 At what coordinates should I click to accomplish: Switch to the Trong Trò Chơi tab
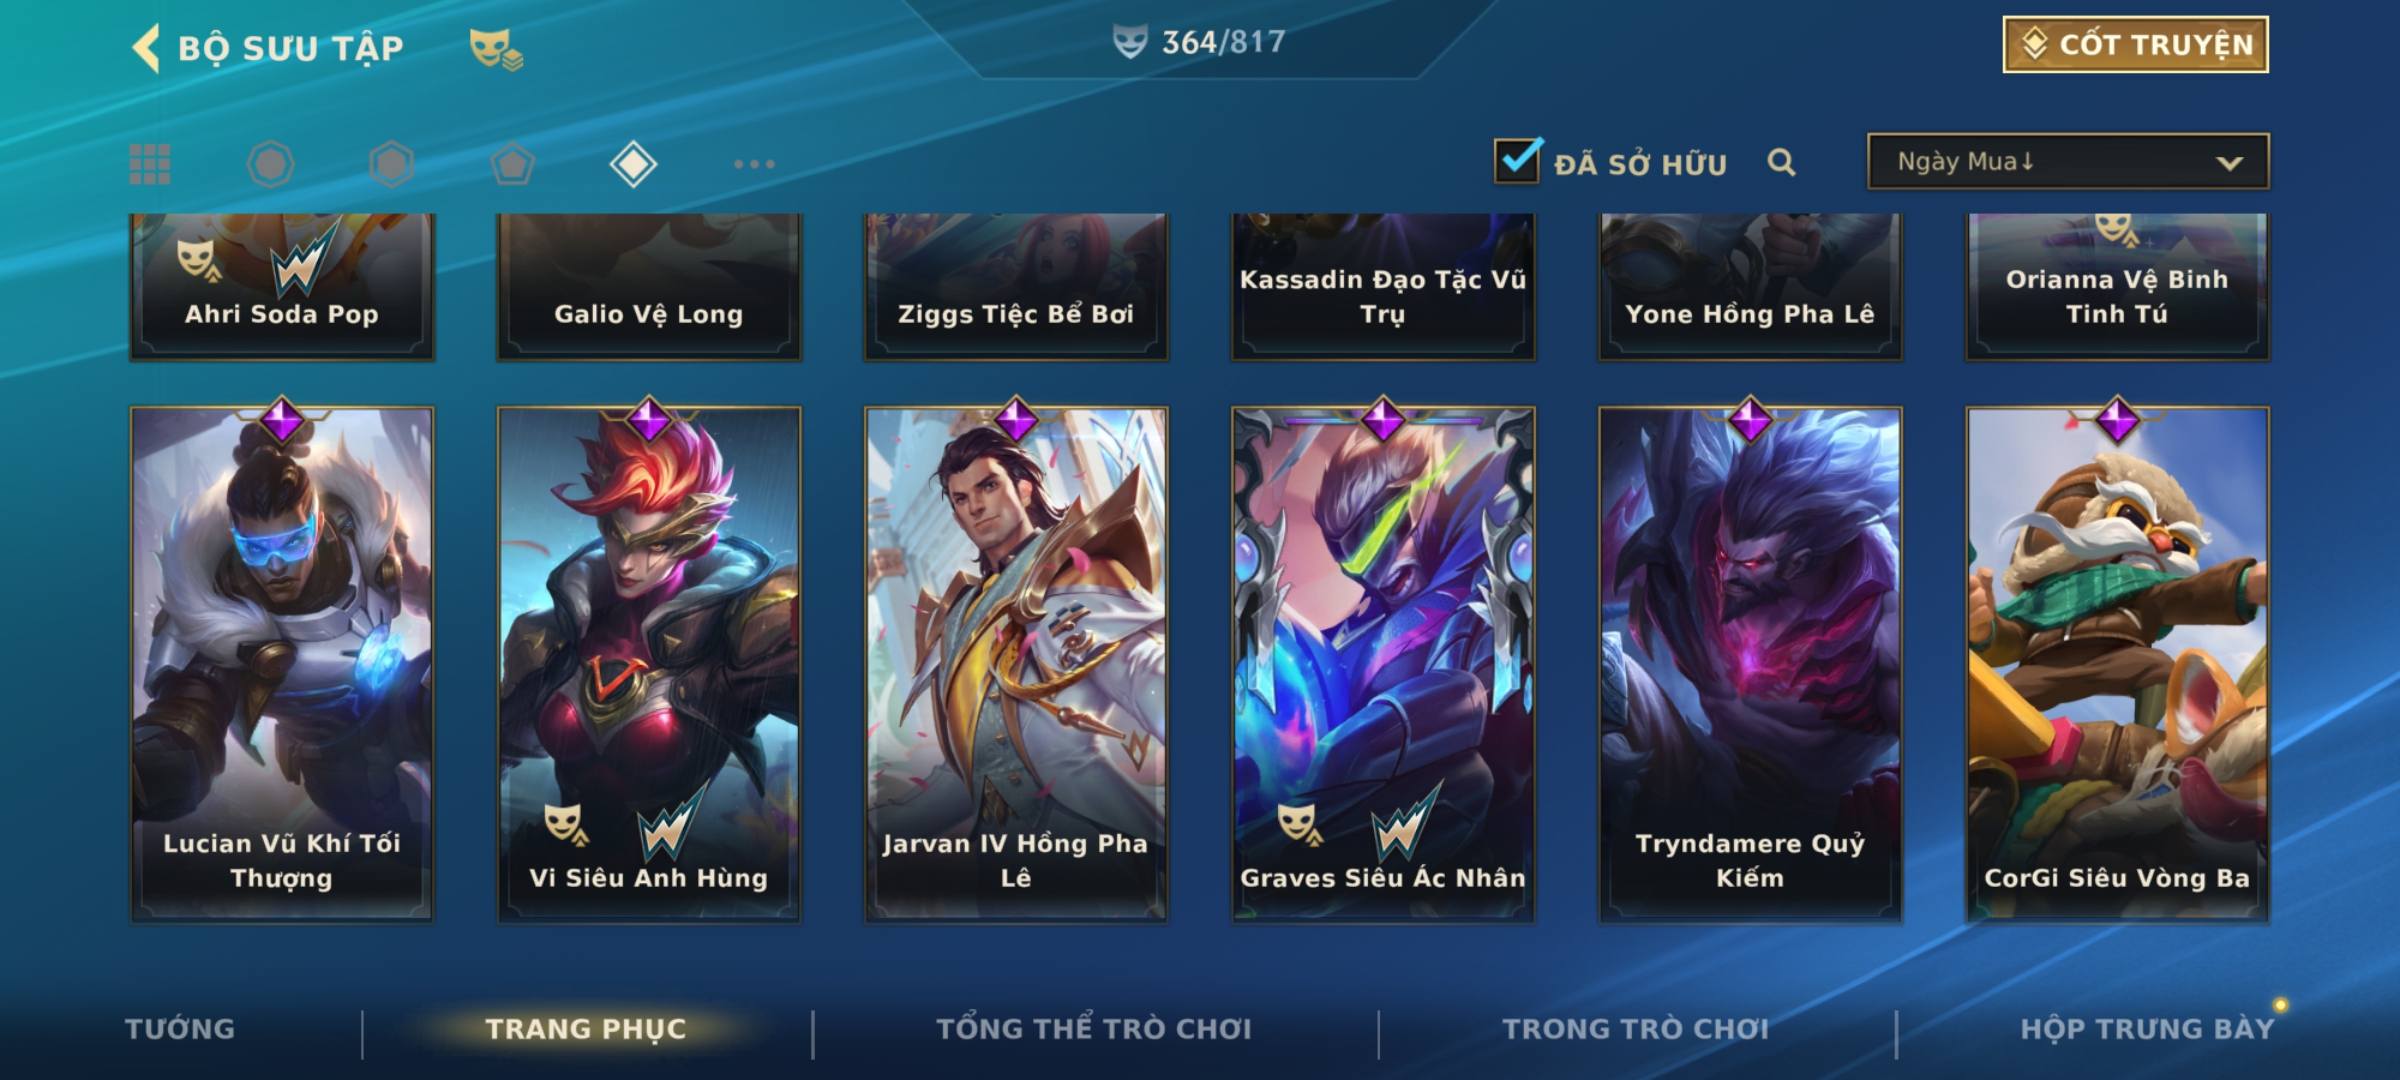[1636, 1028]
